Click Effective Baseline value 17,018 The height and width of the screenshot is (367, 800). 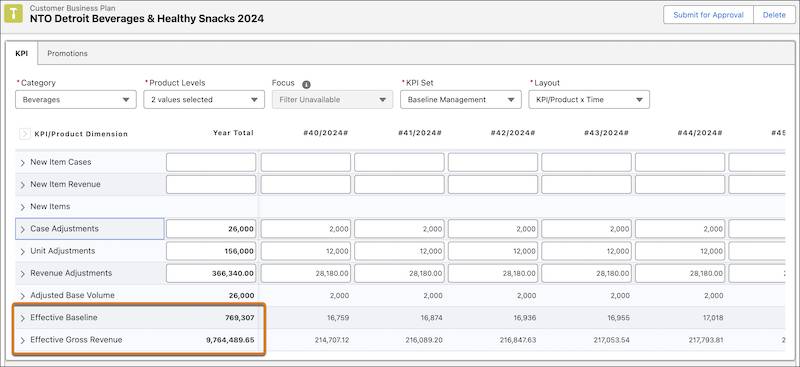click(712, 317)
